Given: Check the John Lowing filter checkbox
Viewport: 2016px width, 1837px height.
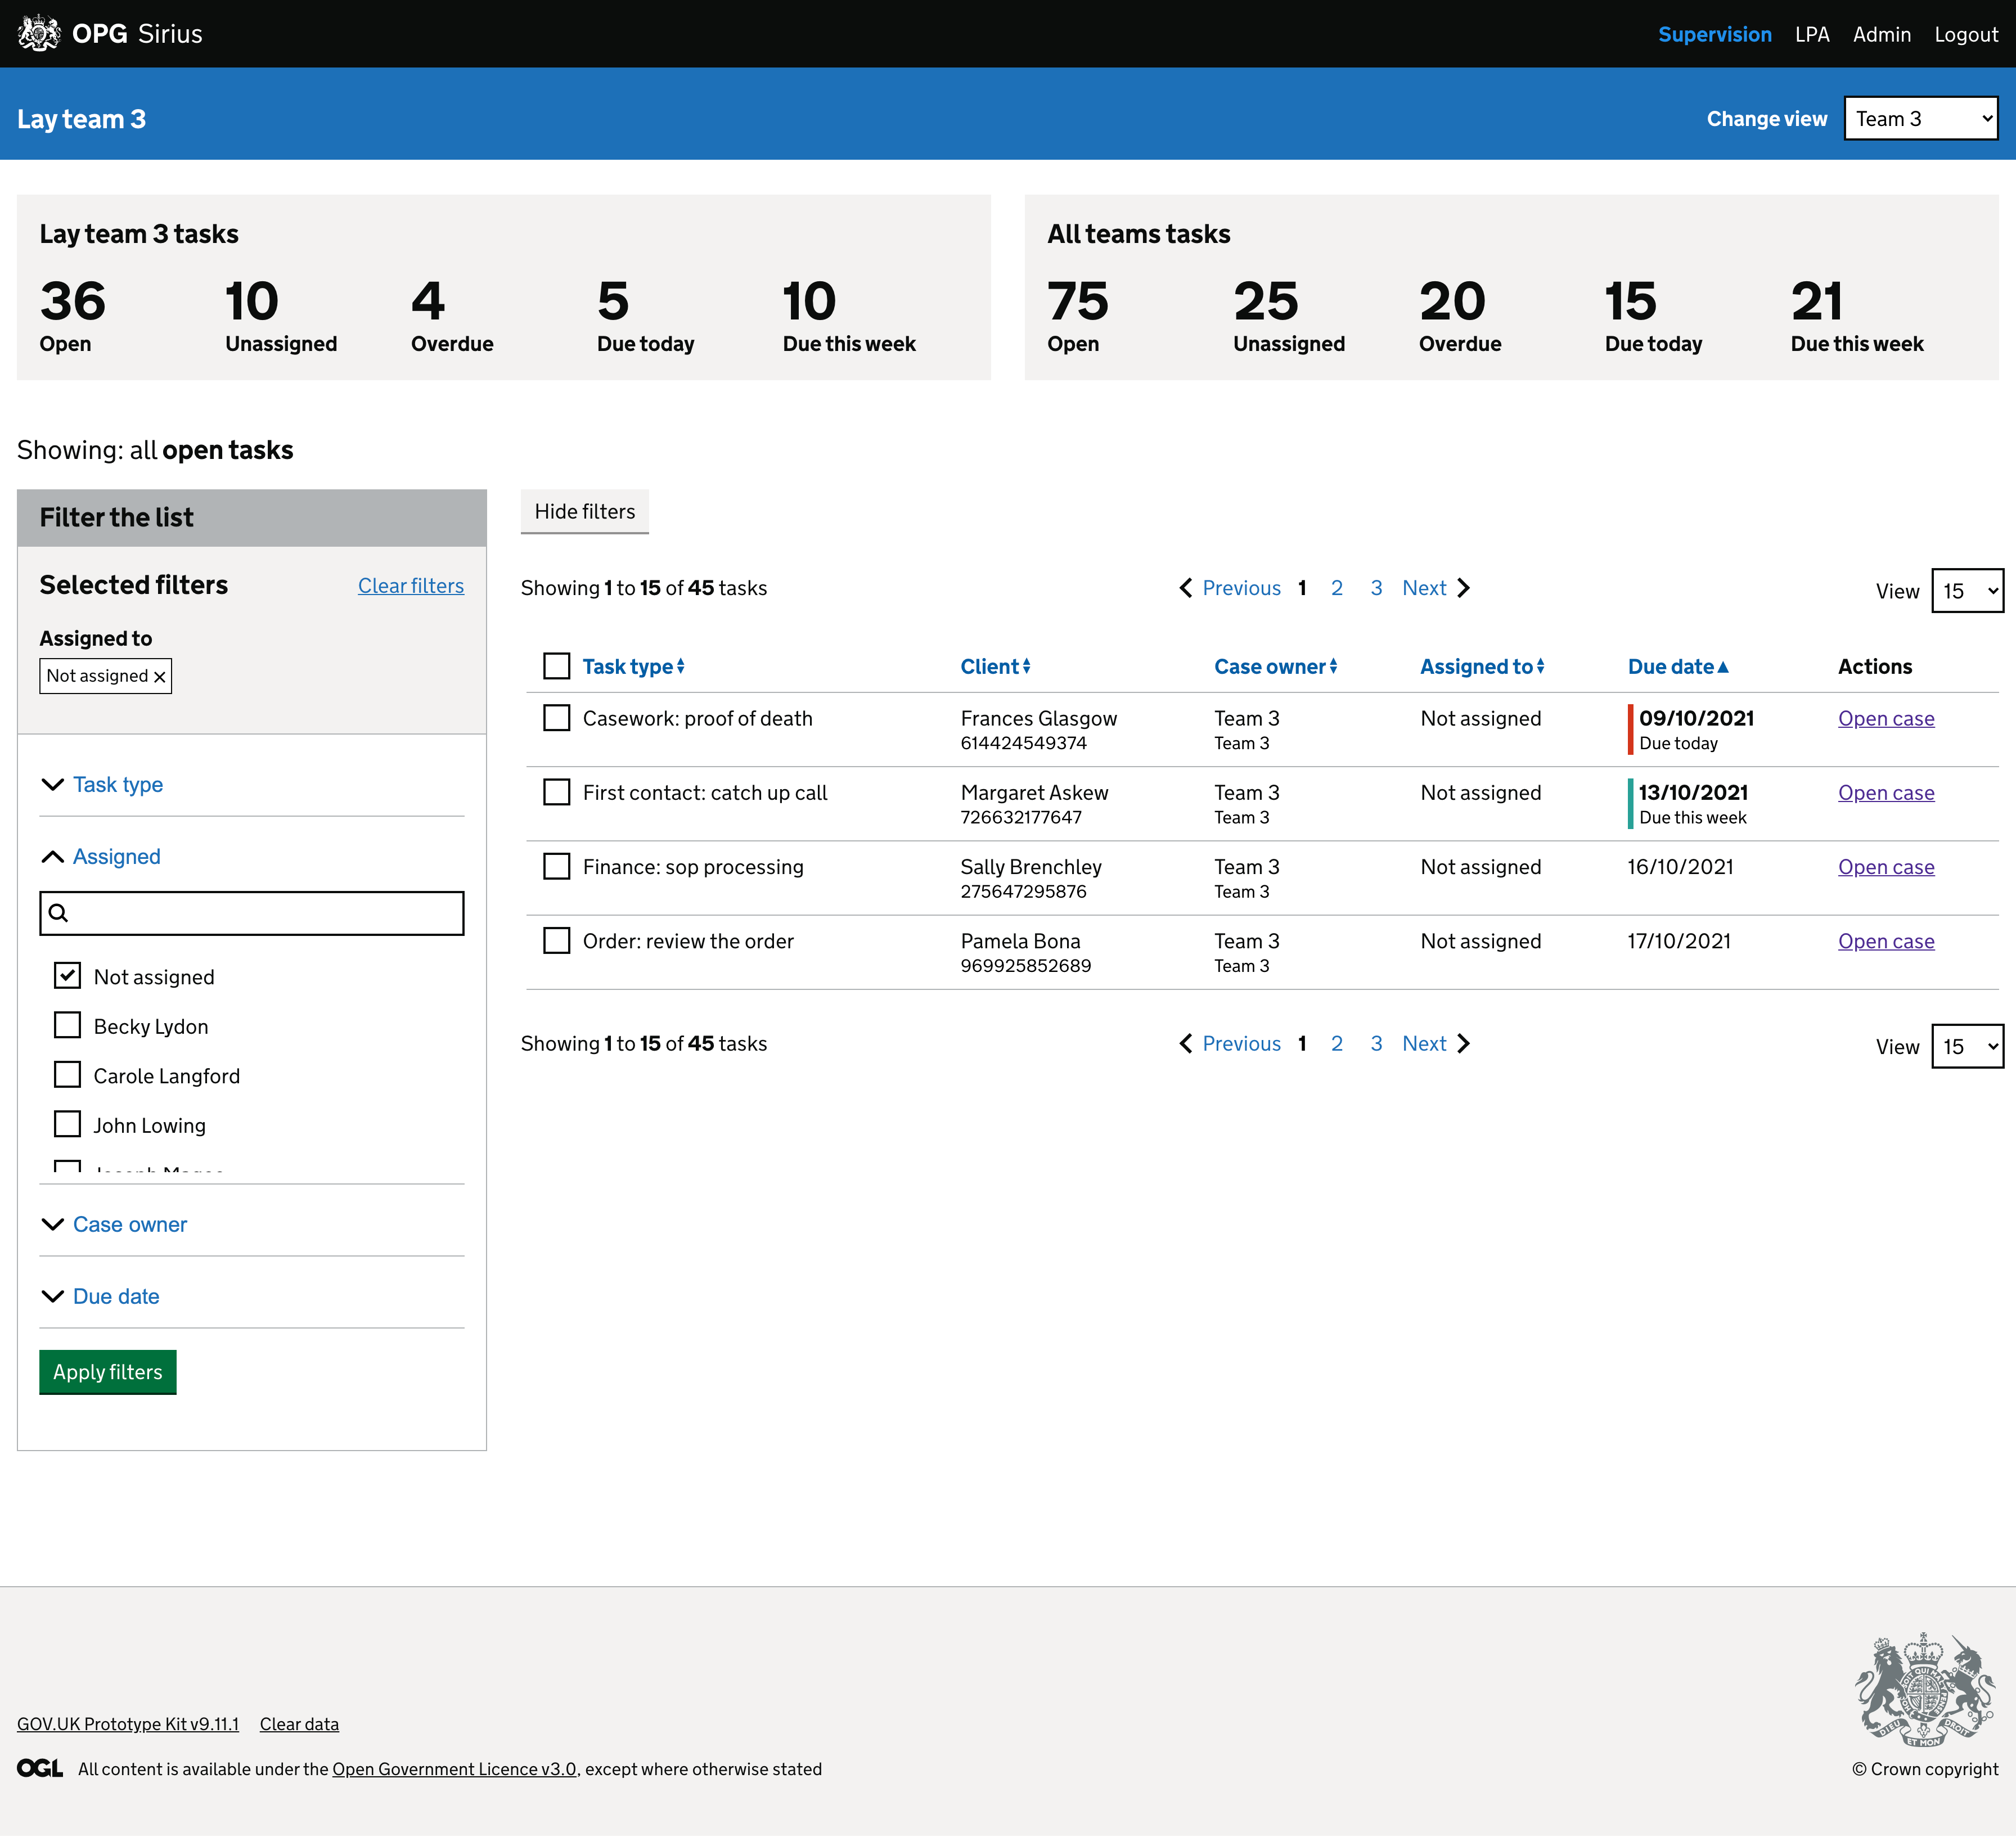Looking at the screenshot, I should (x=67, y=1124).
